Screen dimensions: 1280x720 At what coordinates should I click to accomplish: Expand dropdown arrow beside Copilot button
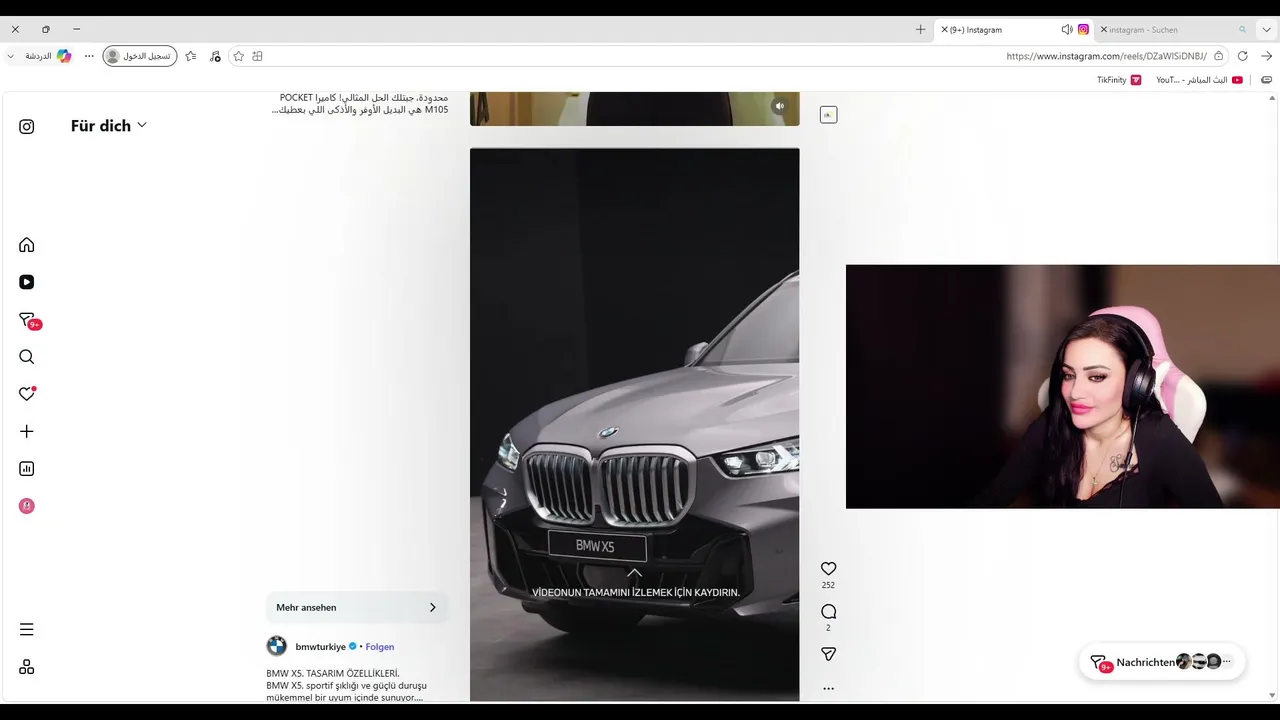coord(11,56)
